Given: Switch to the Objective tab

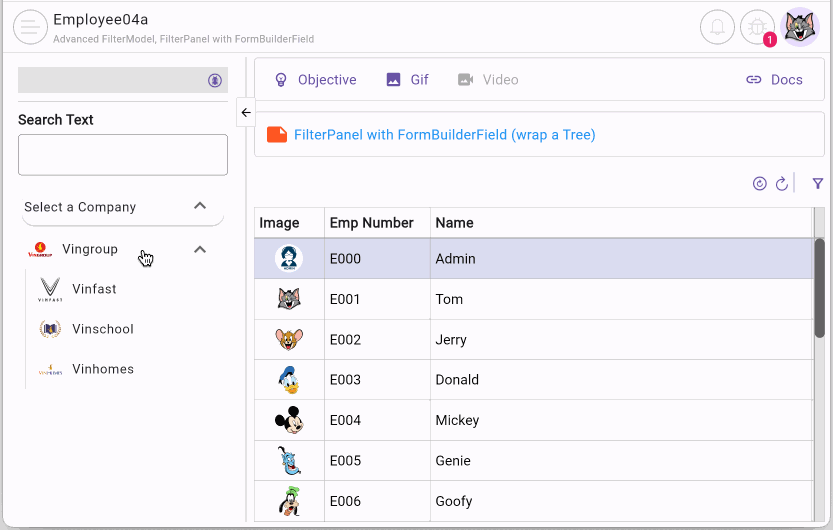Looking at the screenshot, I should 315,80.
